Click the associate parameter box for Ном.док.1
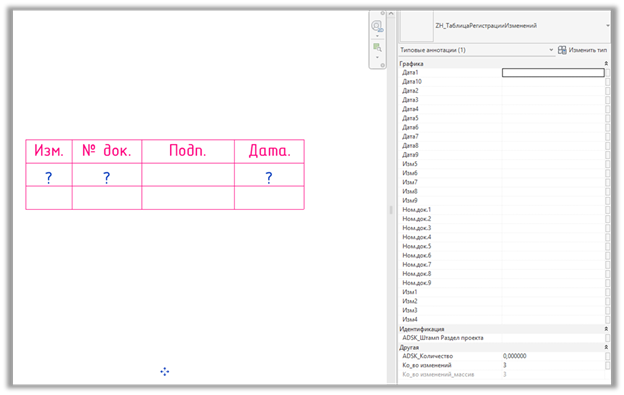Image resolution: width=624 pixels, height=395 pixels. point(607,210)
